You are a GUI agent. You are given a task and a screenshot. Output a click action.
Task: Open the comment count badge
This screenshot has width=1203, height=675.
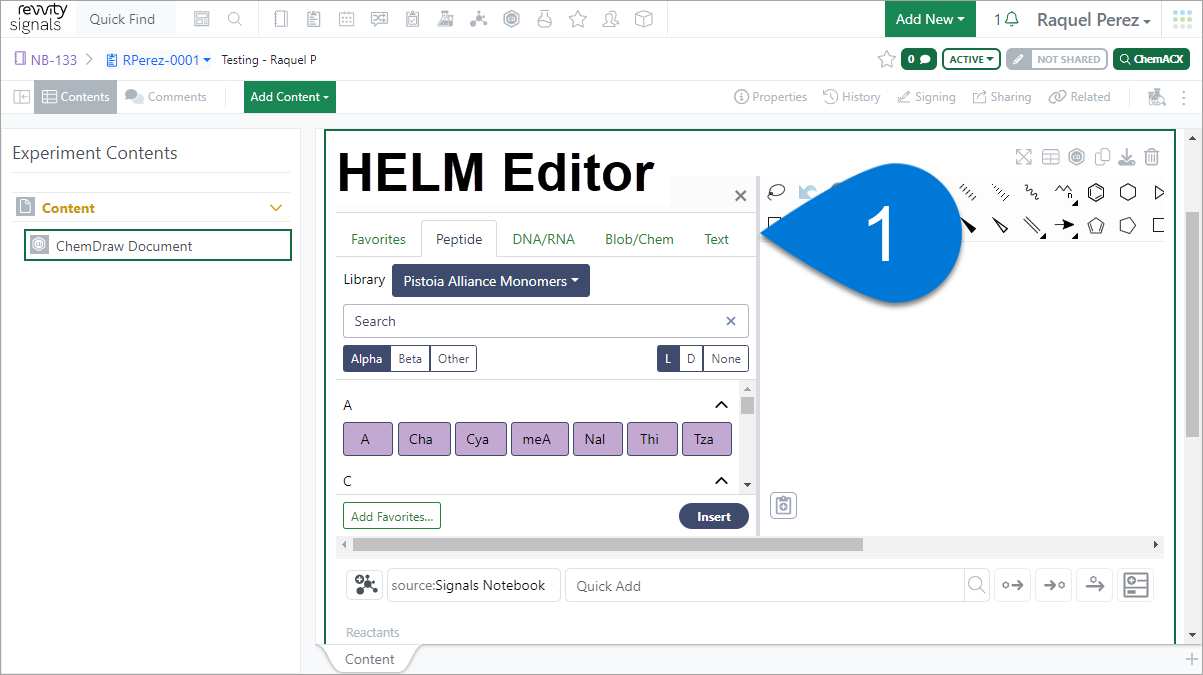[x=918, y=59]
